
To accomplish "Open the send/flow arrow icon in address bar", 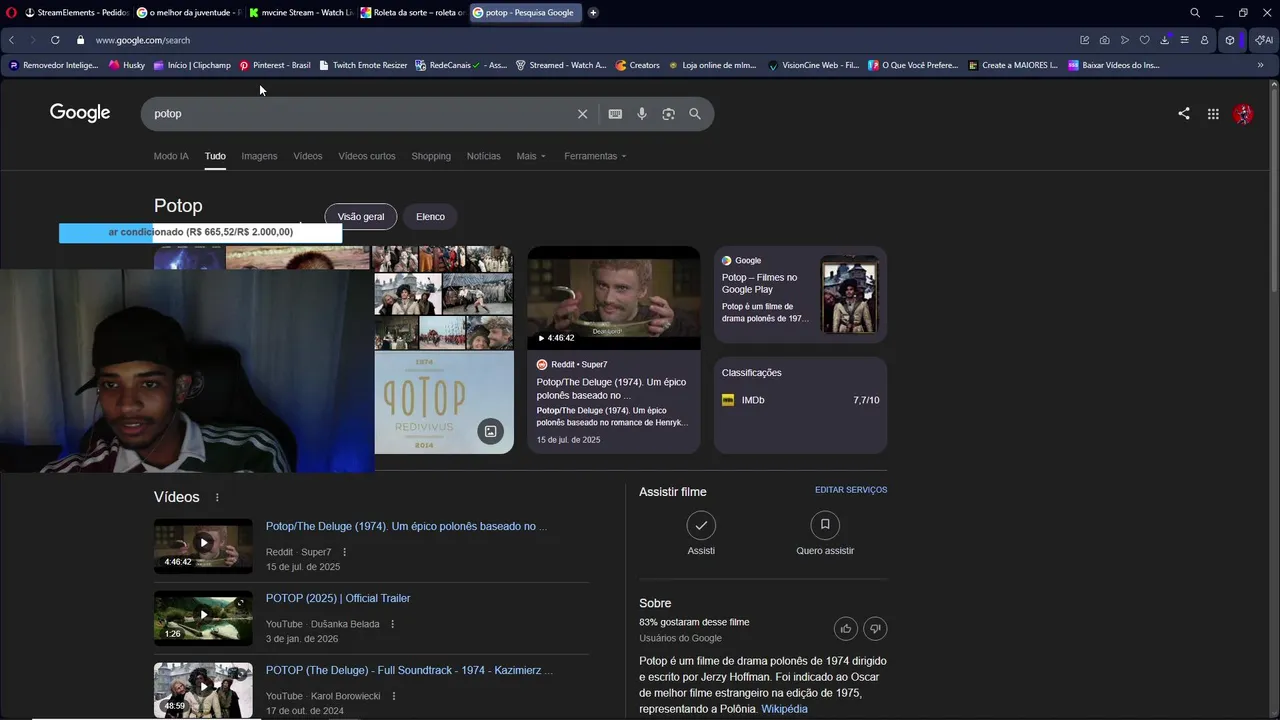I will point(1125,40).
